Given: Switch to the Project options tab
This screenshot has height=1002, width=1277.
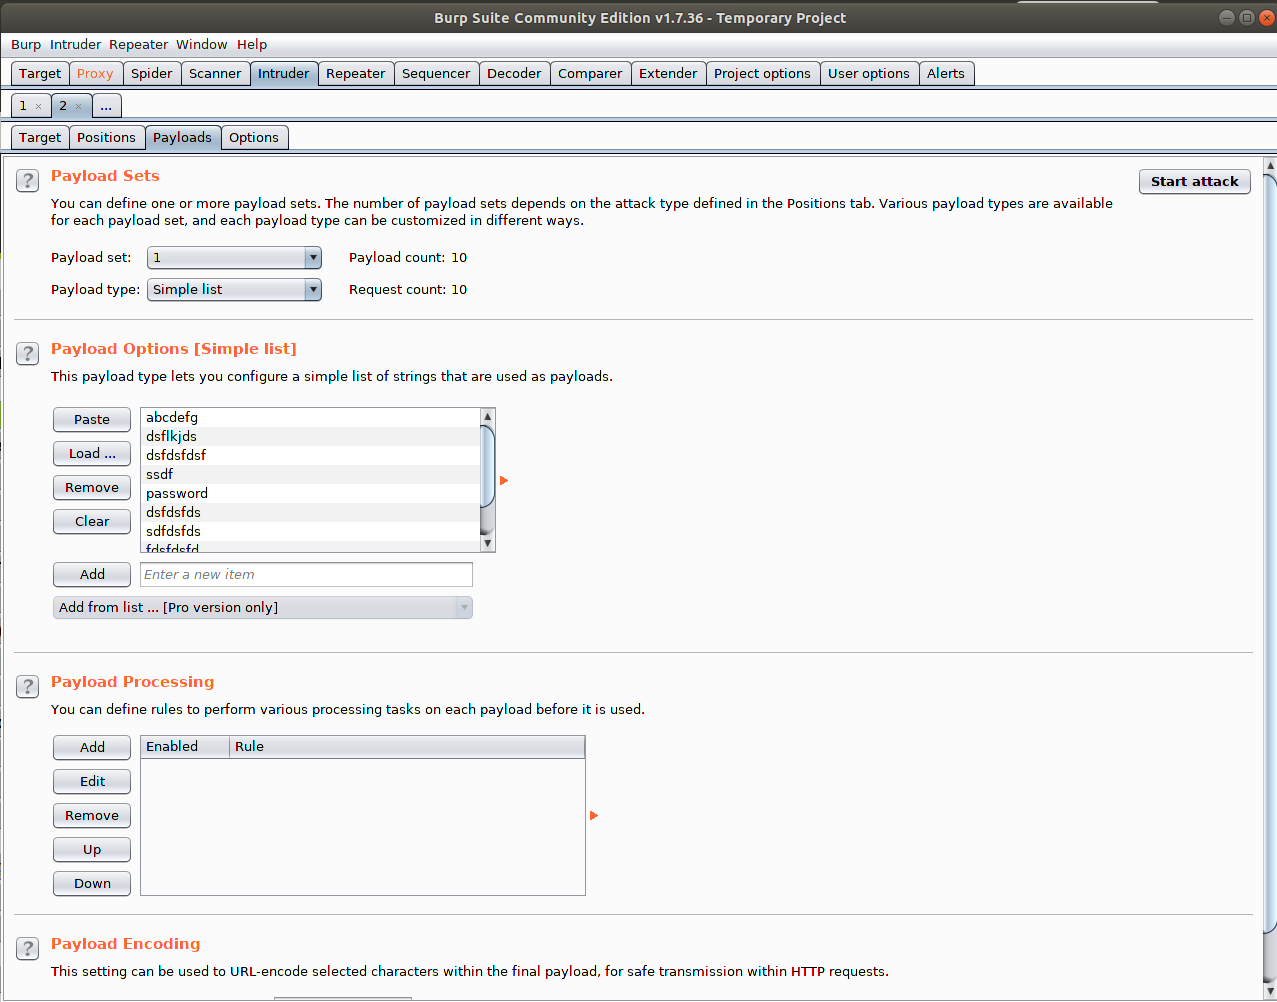Looking at the screenshot, I should point(762,74).
